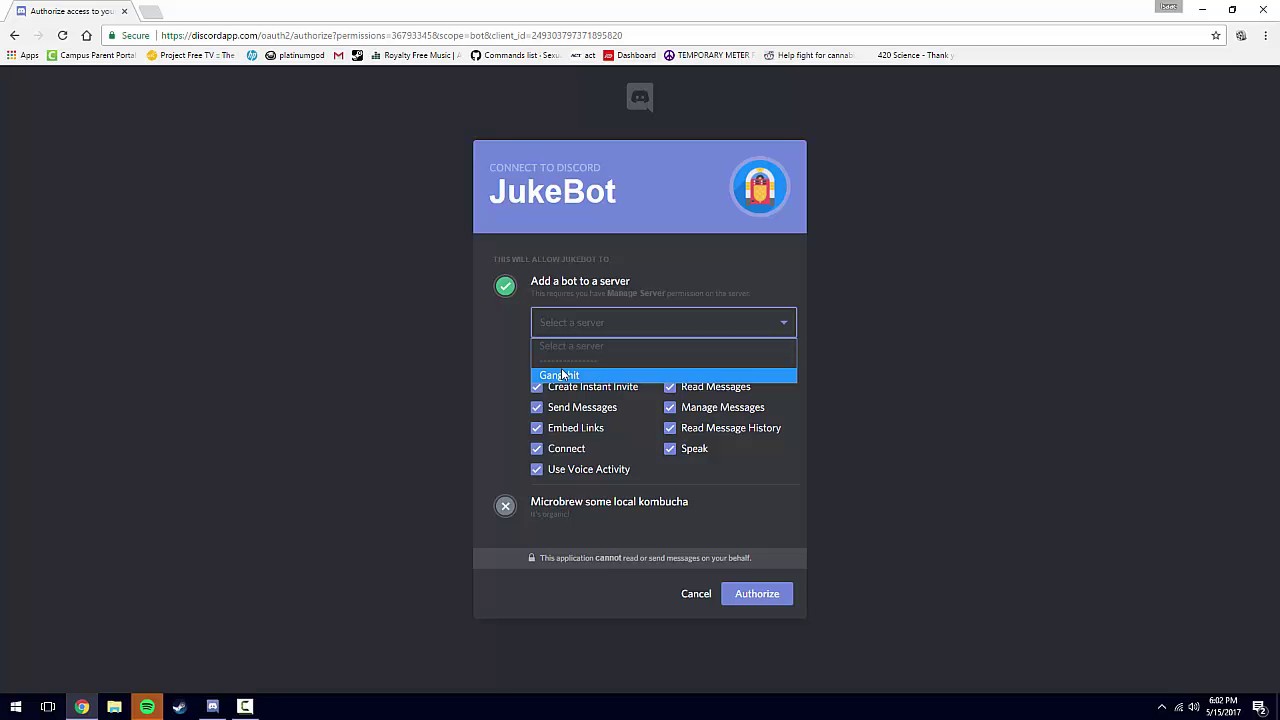Open the Windows action center notifications
Screen dimensions: 1280x720
click(1259, 707)
